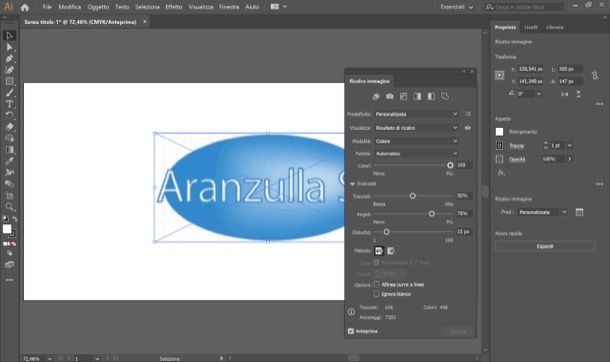Select the Curvature tool
The width and height of the screenshot is (610, 362).
coord(9,70)
